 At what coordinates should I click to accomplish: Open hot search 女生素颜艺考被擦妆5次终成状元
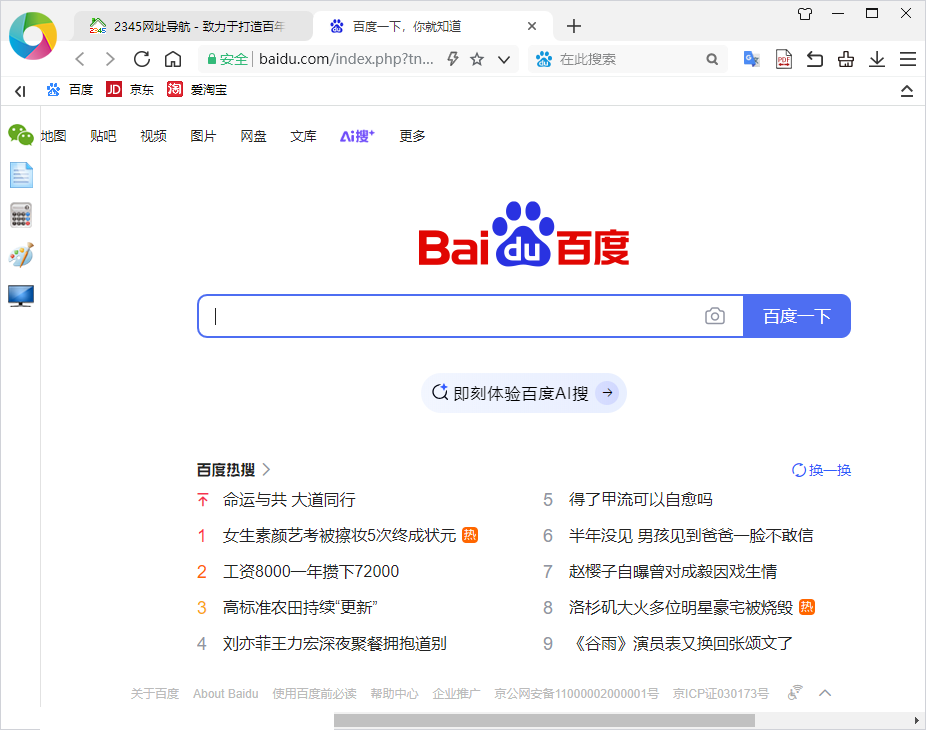tap(340, 536)
